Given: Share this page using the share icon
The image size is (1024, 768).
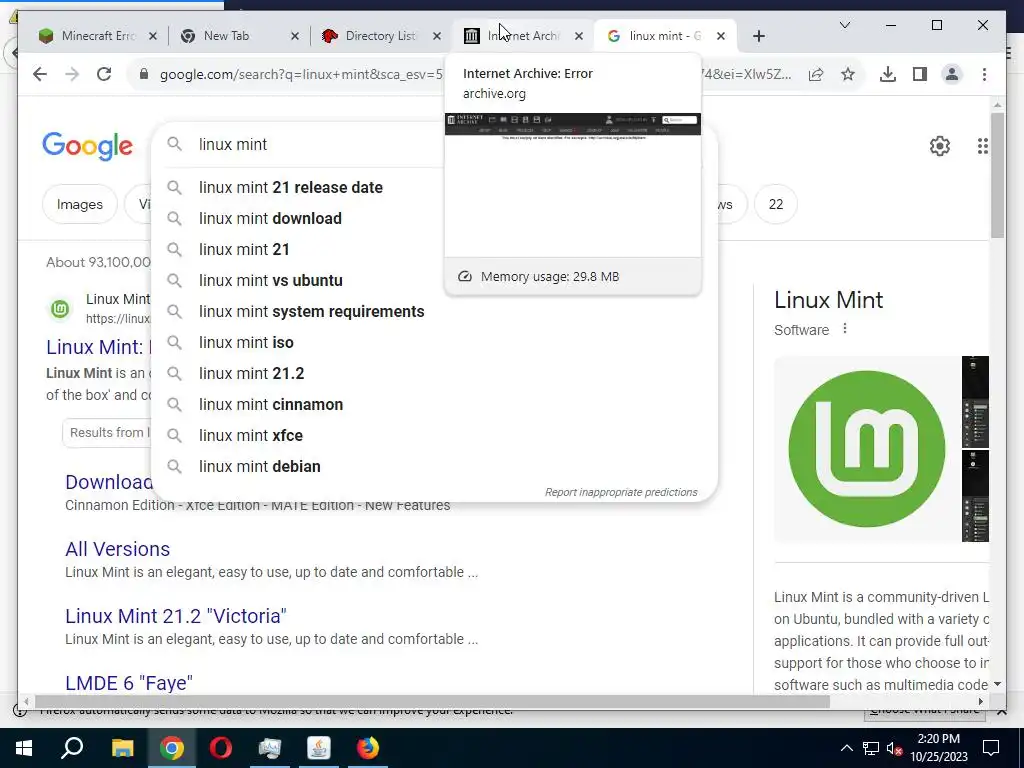Looking at the screenshot, I should [816, 74].
